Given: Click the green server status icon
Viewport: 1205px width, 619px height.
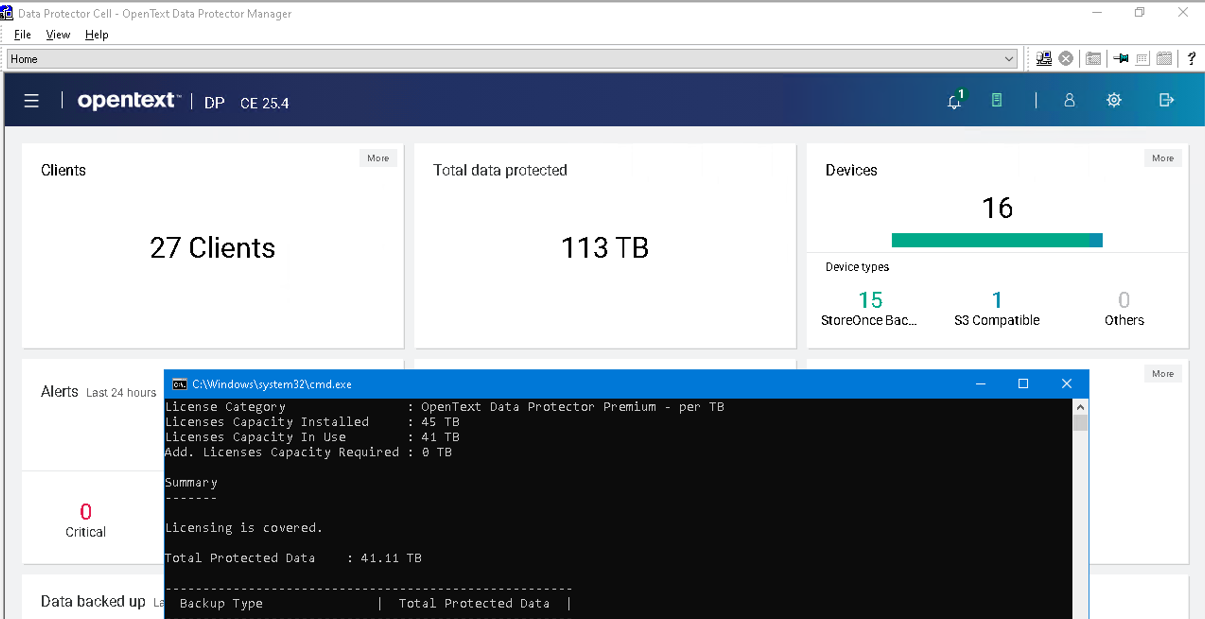Looking at the screenshot, I should point(997,100).
